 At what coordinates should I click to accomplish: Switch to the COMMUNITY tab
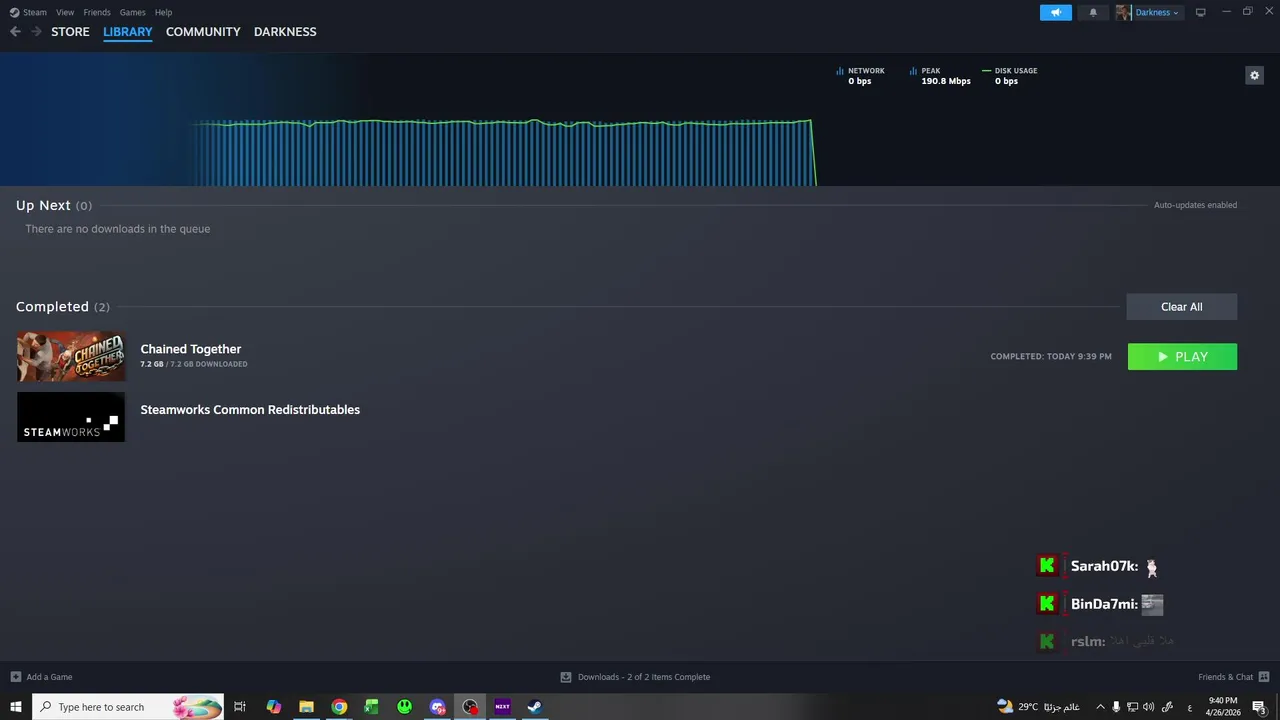tap(203, 32)
